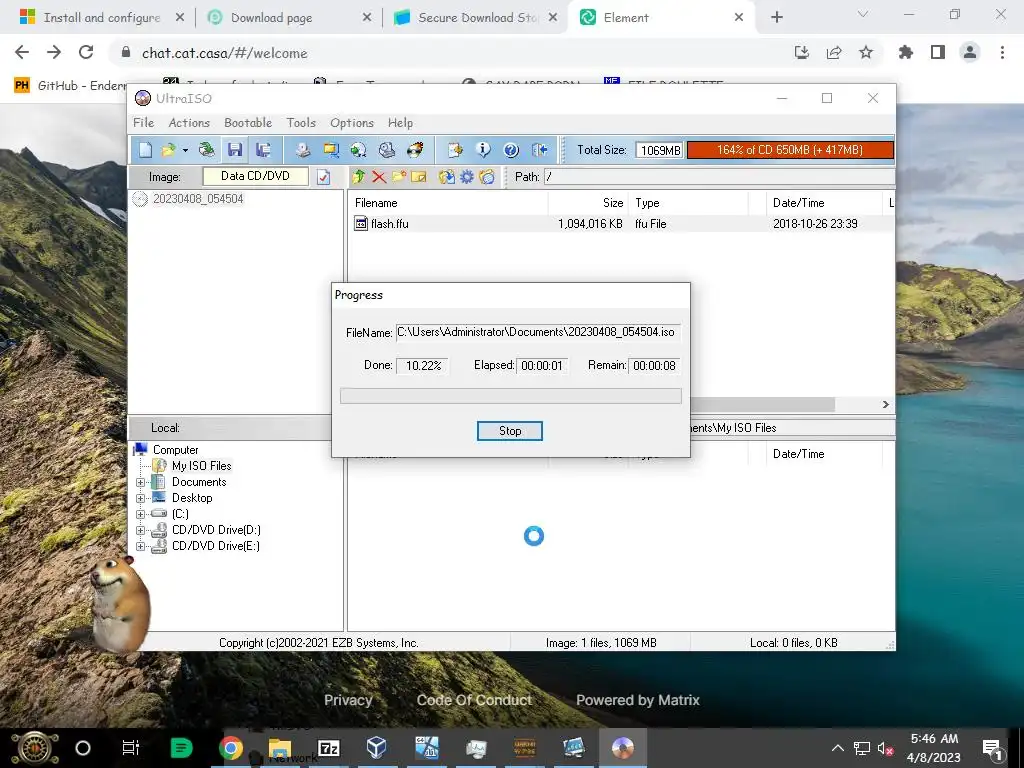Viewport: 1024px width, 768px height.
Task: Click the Exit door arrow icon
Action: [x=539, y=150]
